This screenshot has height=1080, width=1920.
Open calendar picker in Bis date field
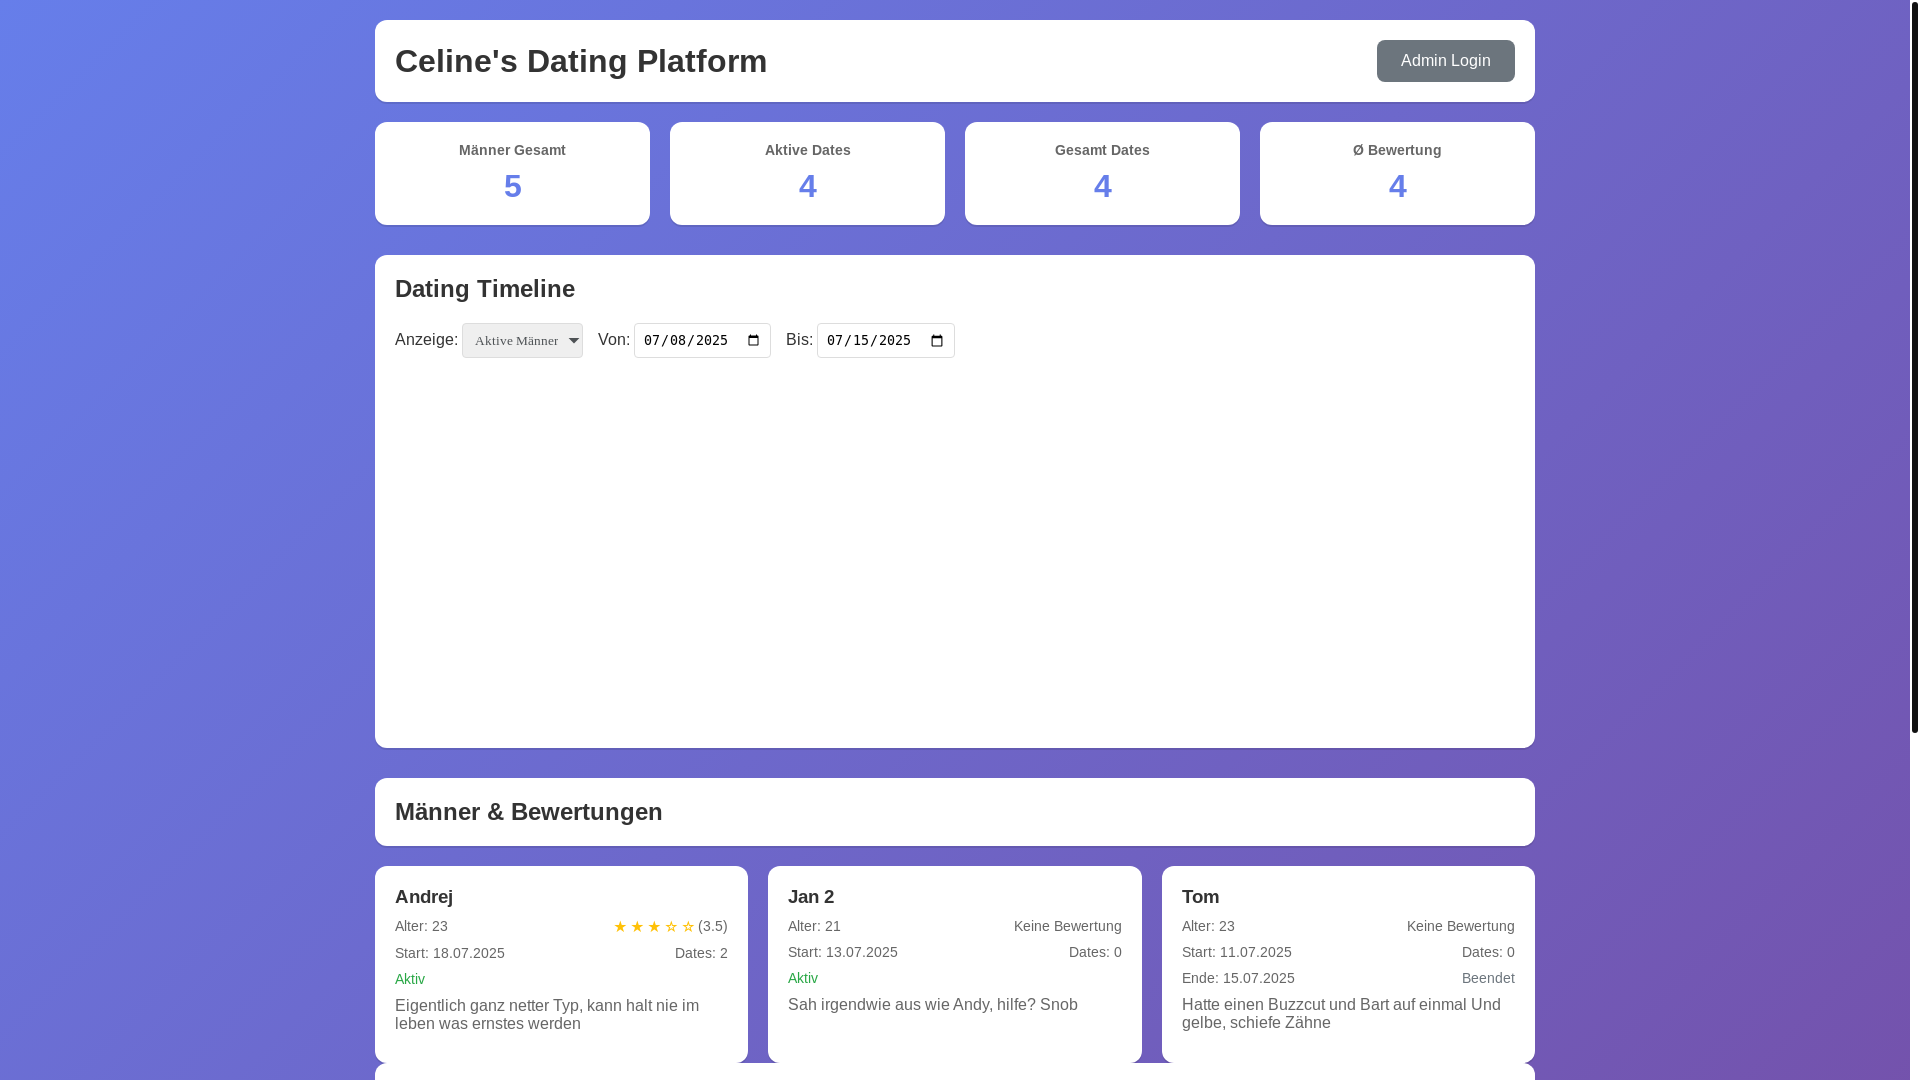pos(937,340)
